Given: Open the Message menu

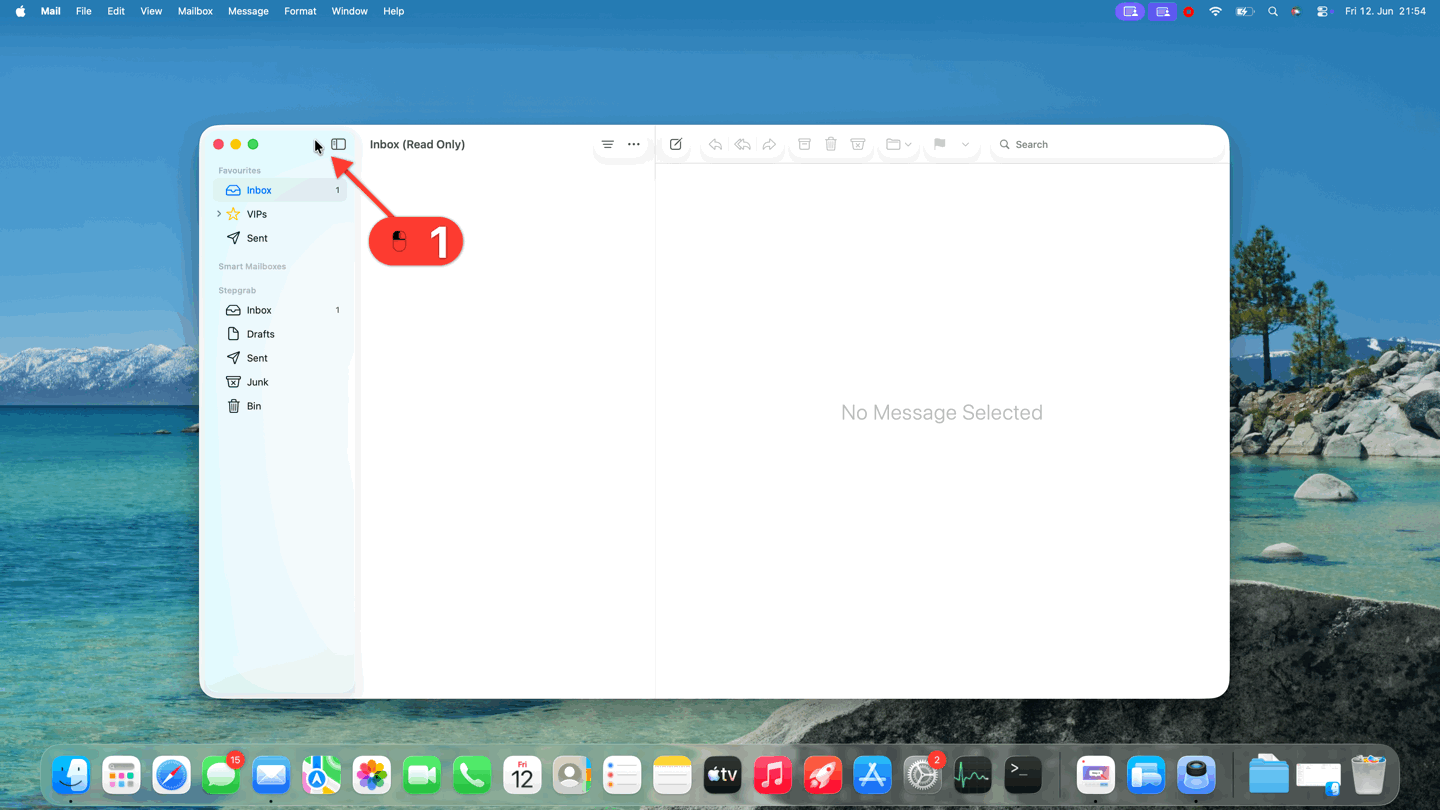Looking at the screenshot, I should pyautogui.click(x=248, y=11).
